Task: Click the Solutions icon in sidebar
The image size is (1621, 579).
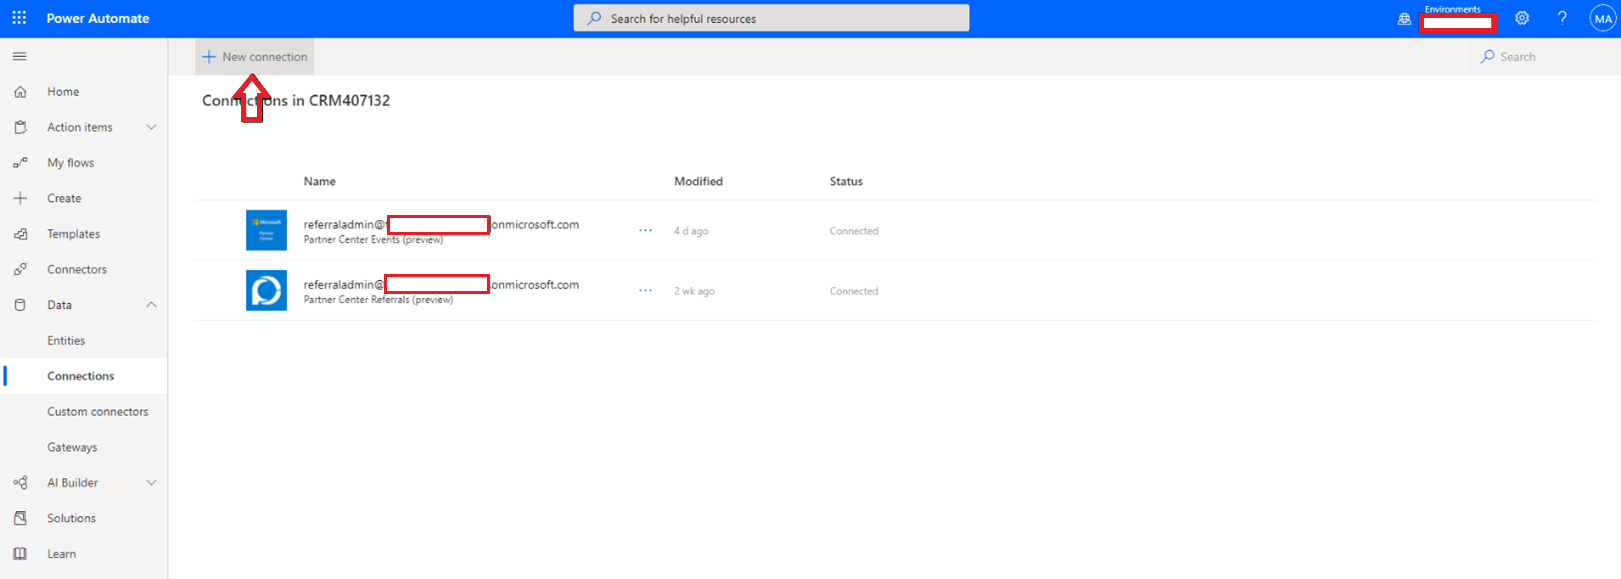Action: pos(20,518)
